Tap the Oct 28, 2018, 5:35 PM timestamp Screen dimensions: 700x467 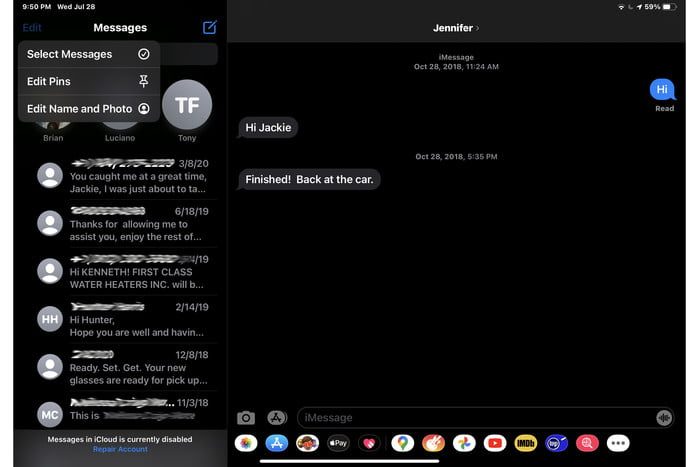456,157
